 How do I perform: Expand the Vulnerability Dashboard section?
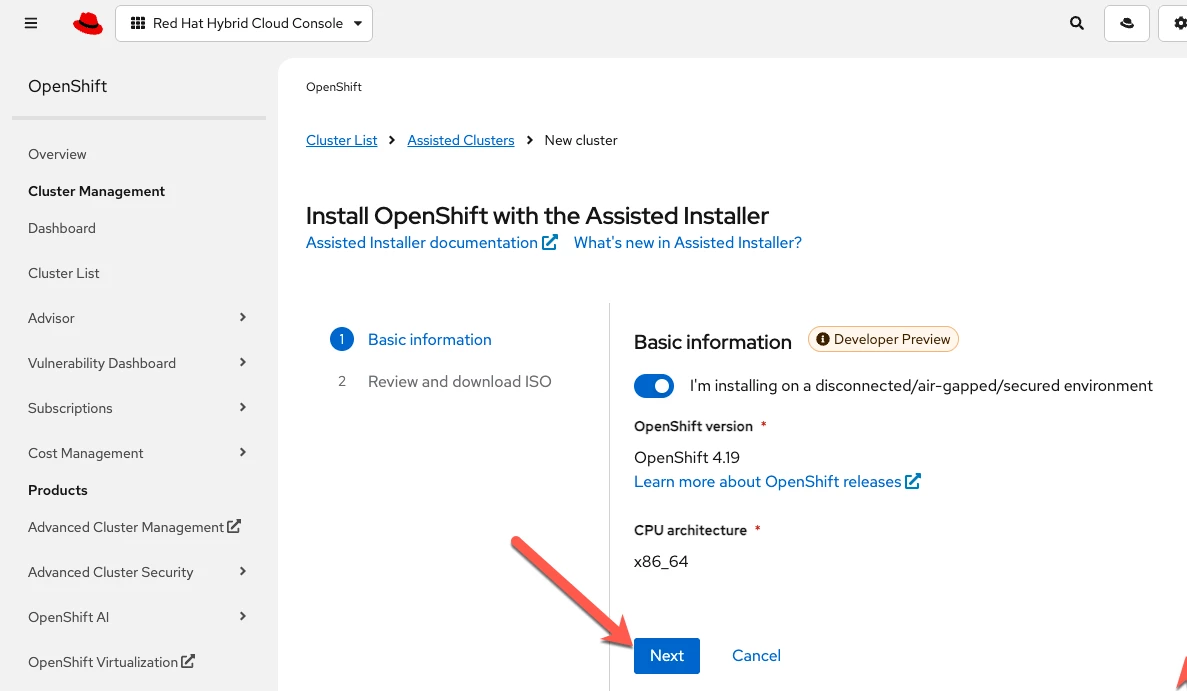pyautogui.click(x=138, y=363)
